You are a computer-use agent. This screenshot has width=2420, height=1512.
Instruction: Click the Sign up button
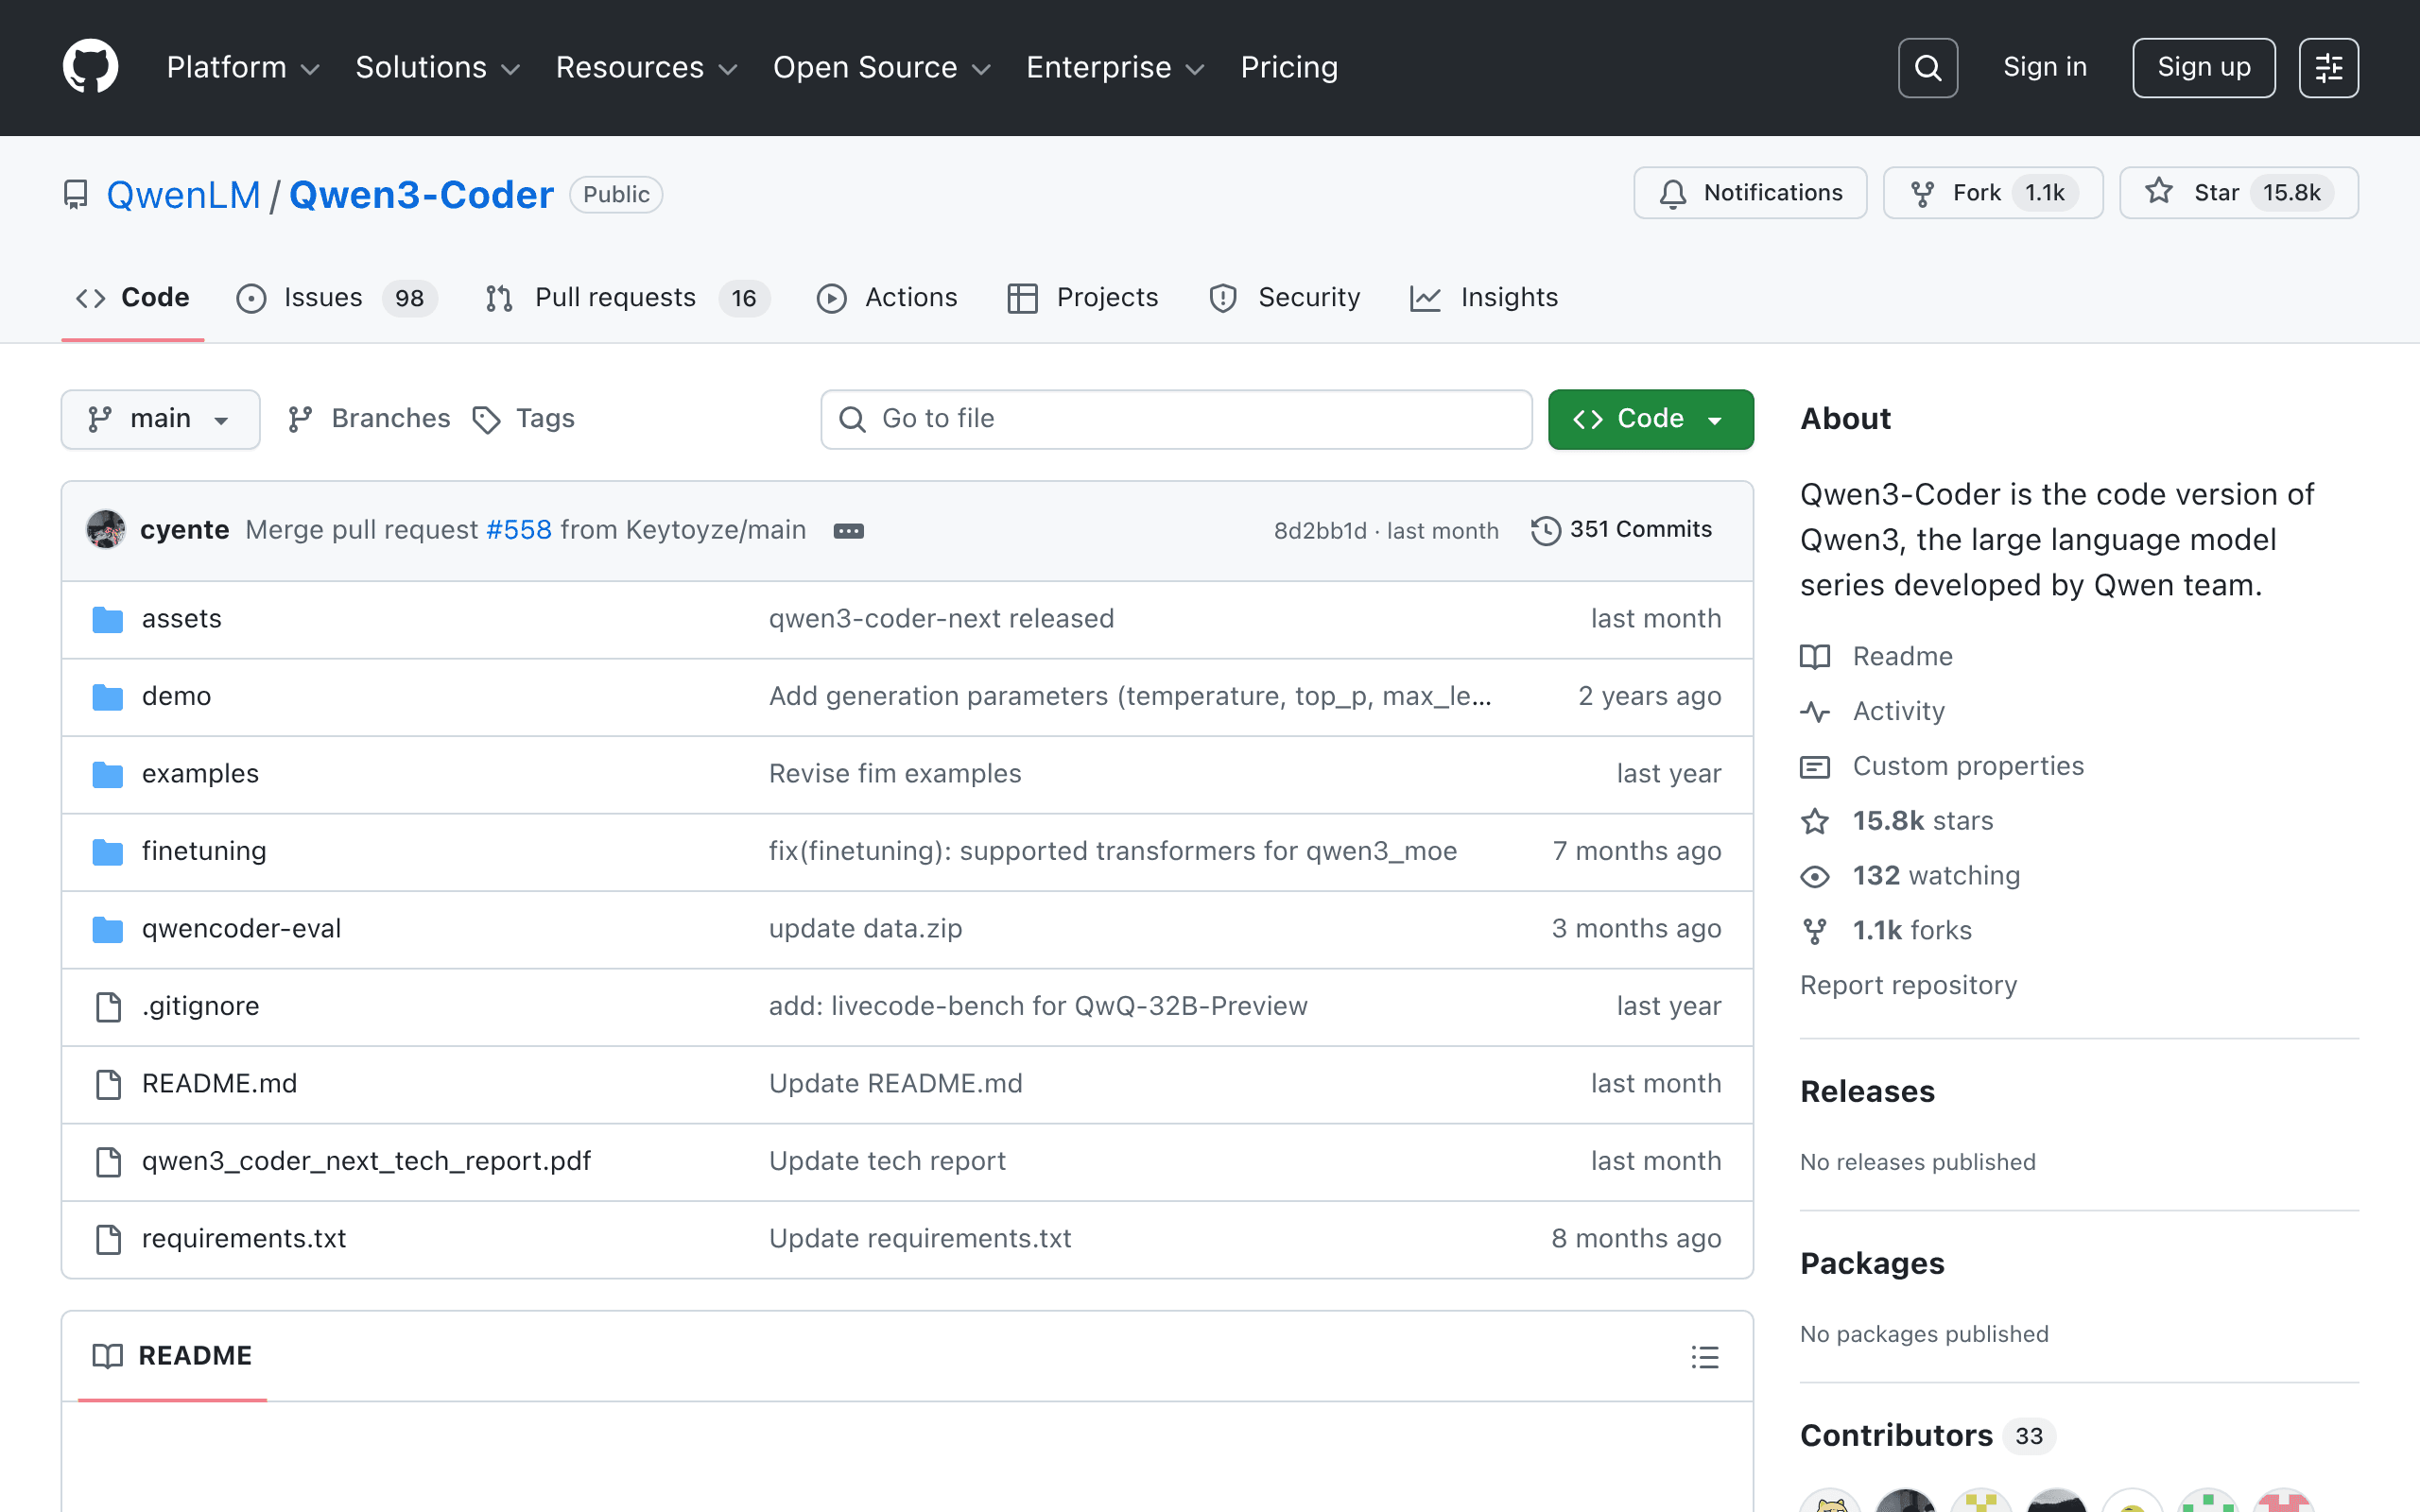click(2203, 67)
